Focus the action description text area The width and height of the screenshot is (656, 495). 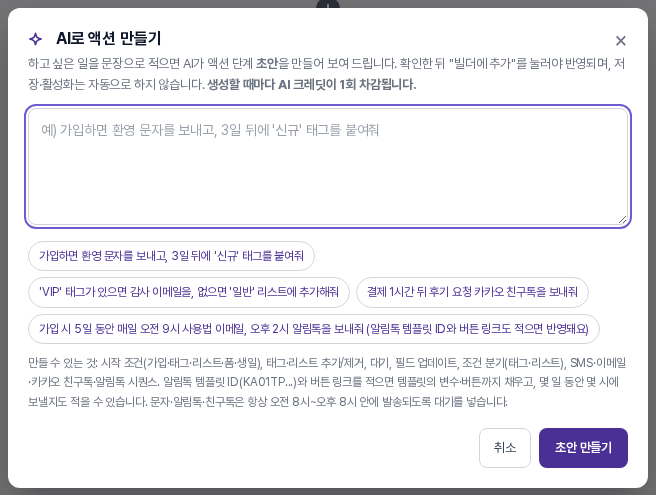pos(328,167)
